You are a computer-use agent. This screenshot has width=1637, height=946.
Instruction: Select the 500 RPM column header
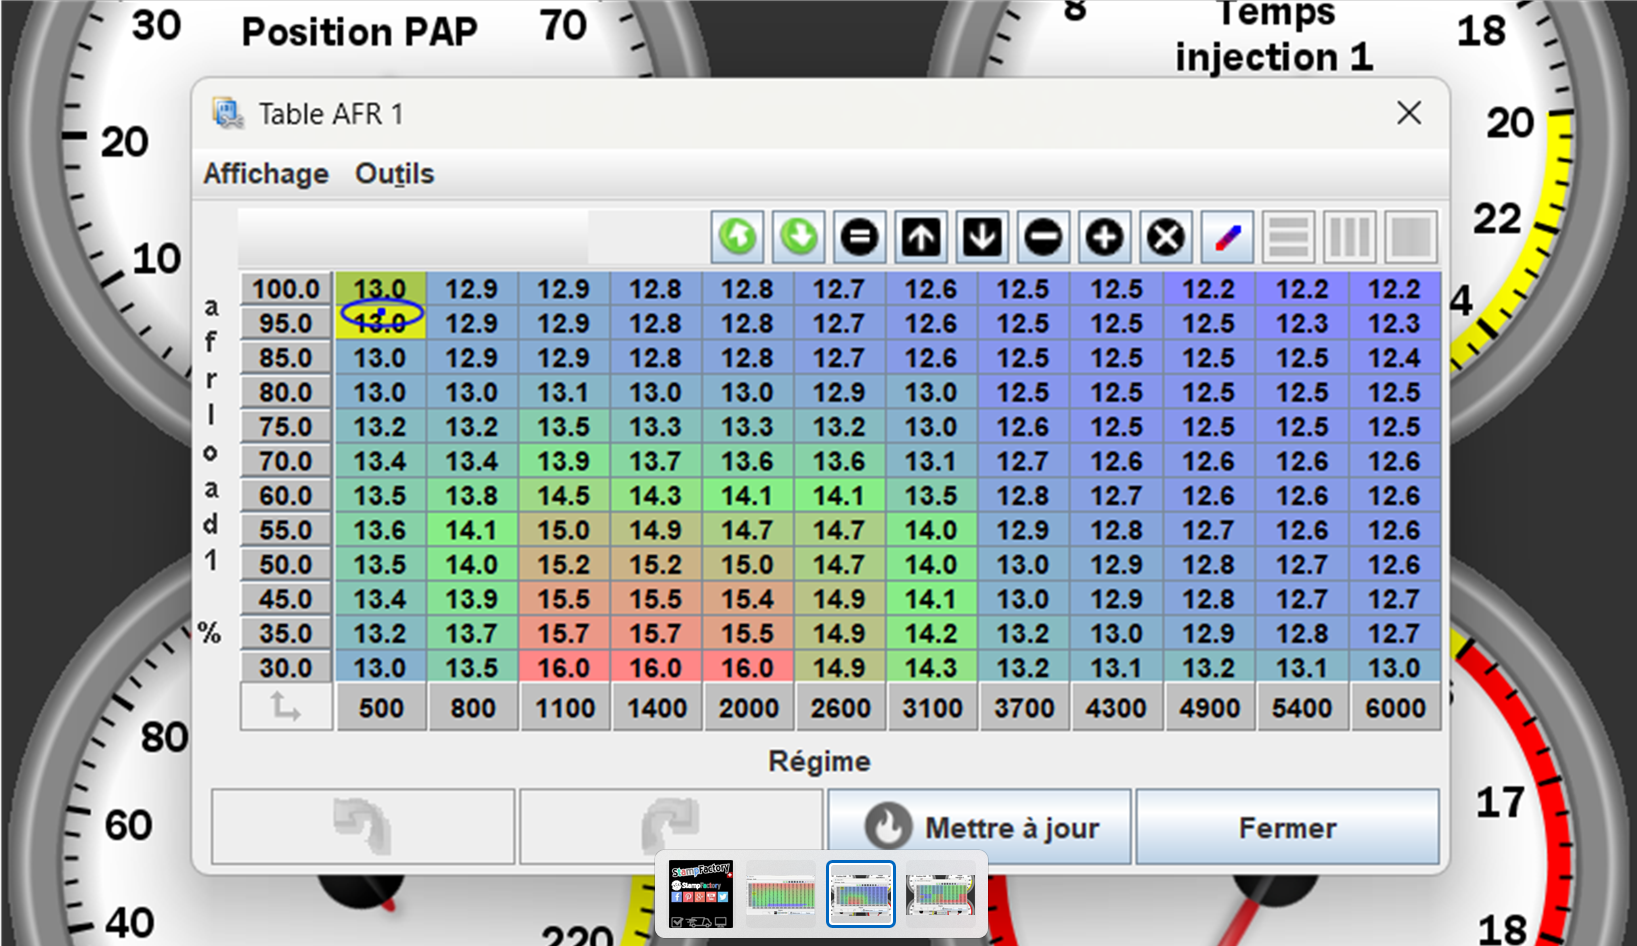click(381, 708)
